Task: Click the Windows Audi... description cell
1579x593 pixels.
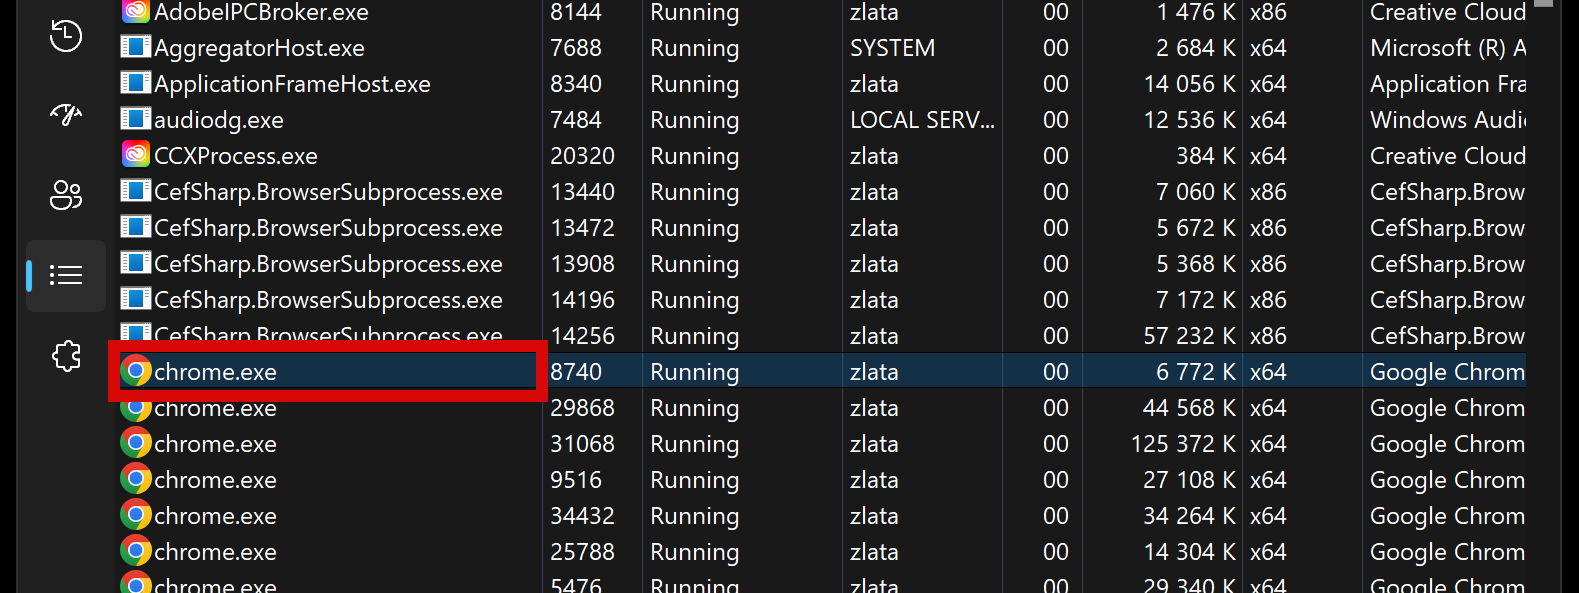Action: point(1447,120)
